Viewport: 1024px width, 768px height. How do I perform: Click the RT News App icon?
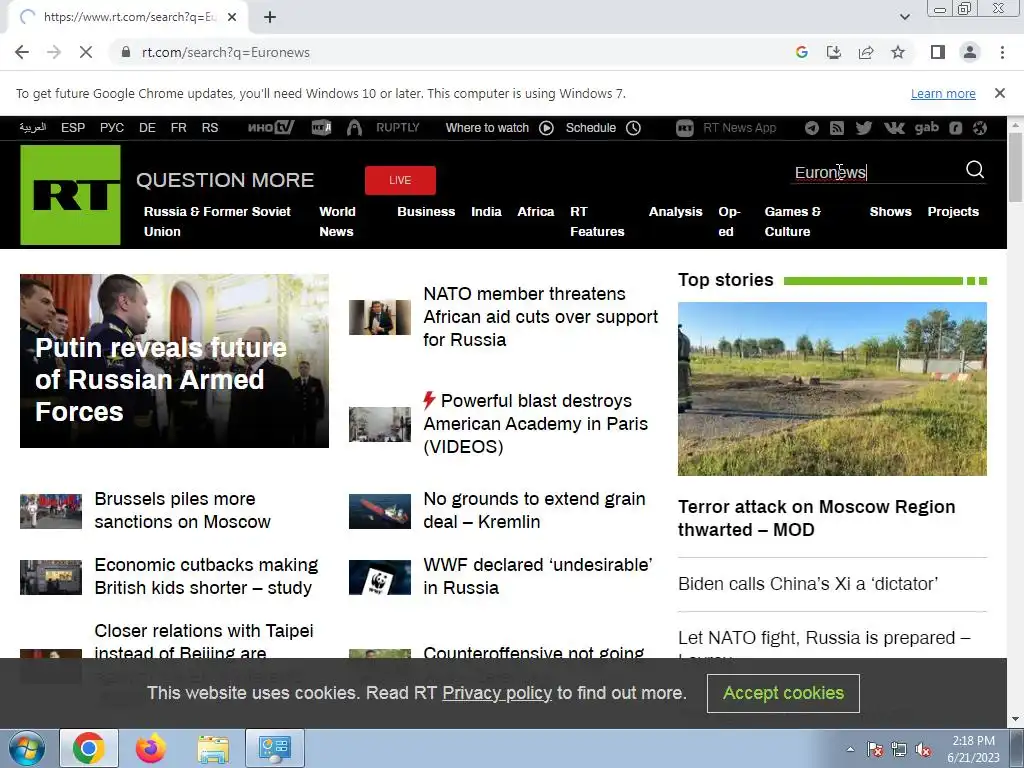(684, 128)
